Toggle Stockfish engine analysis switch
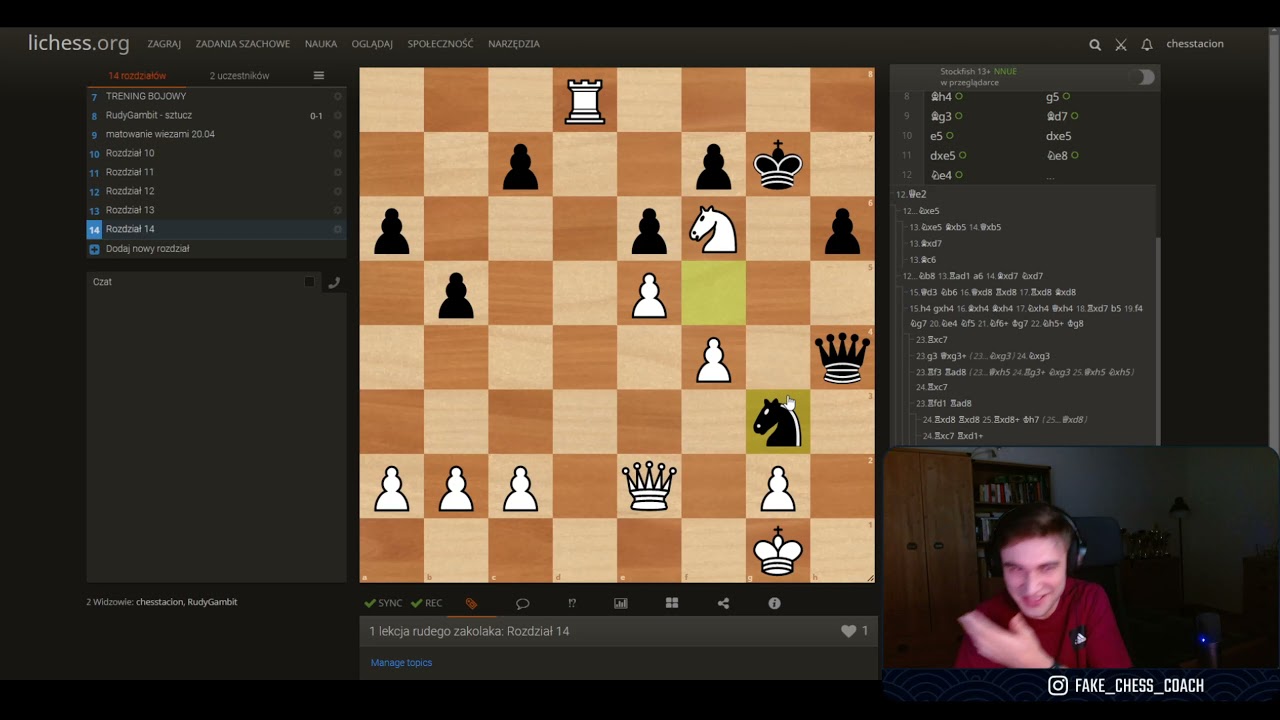 (1144, 77)
